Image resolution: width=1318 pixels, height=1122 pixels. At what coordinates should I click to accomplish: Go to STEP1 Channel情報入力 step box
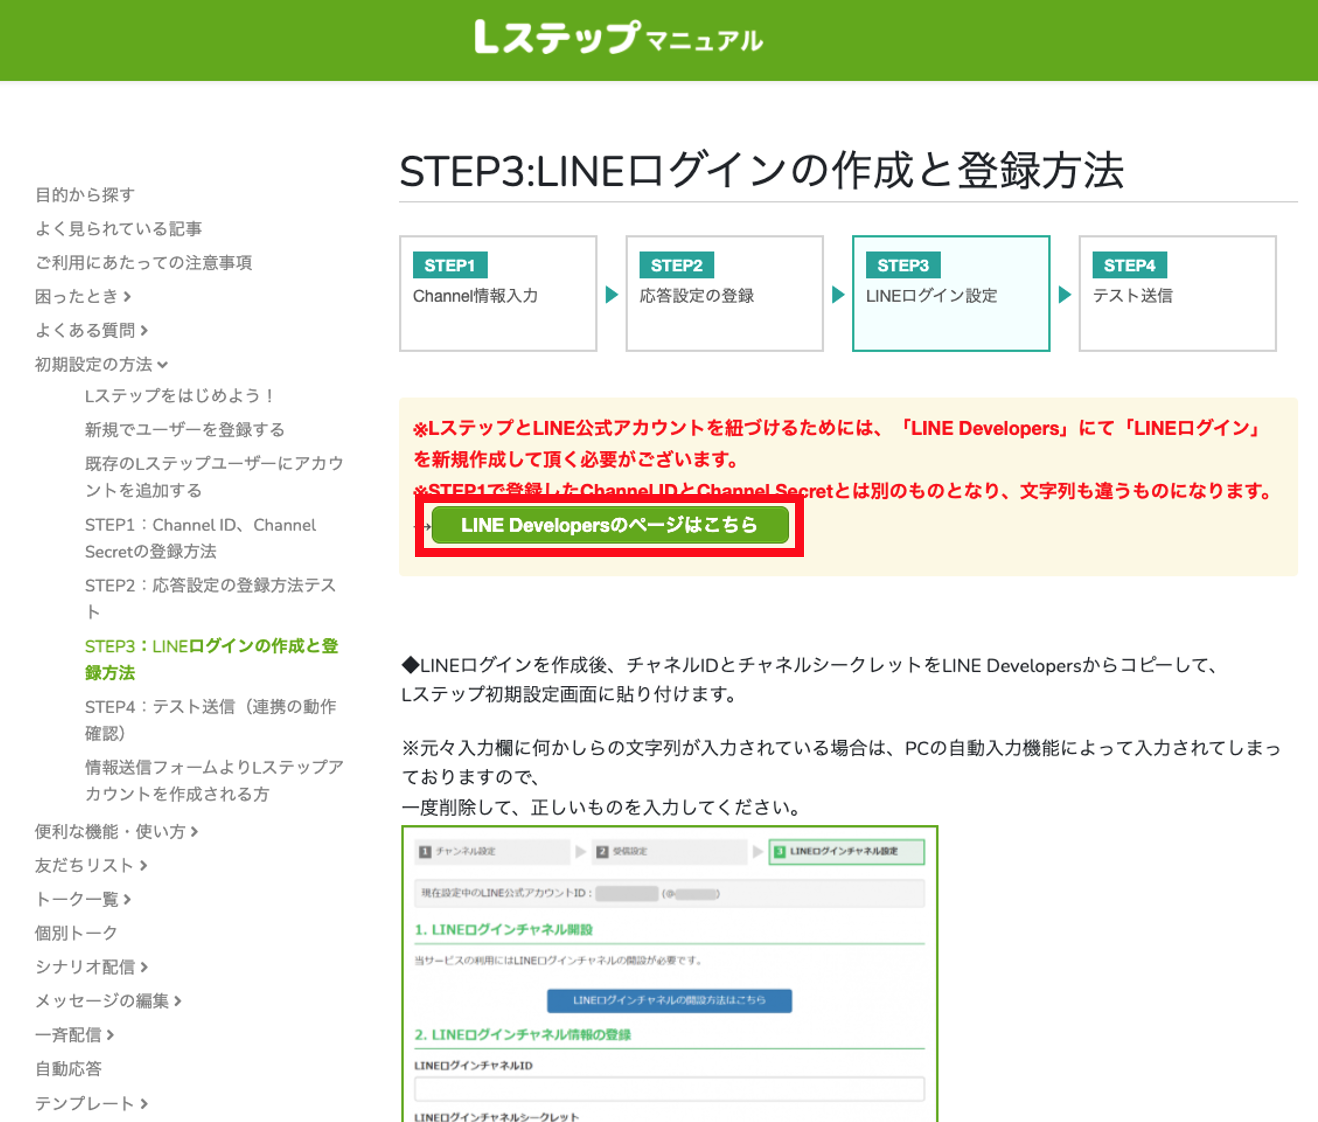click(x=498, y=293)
